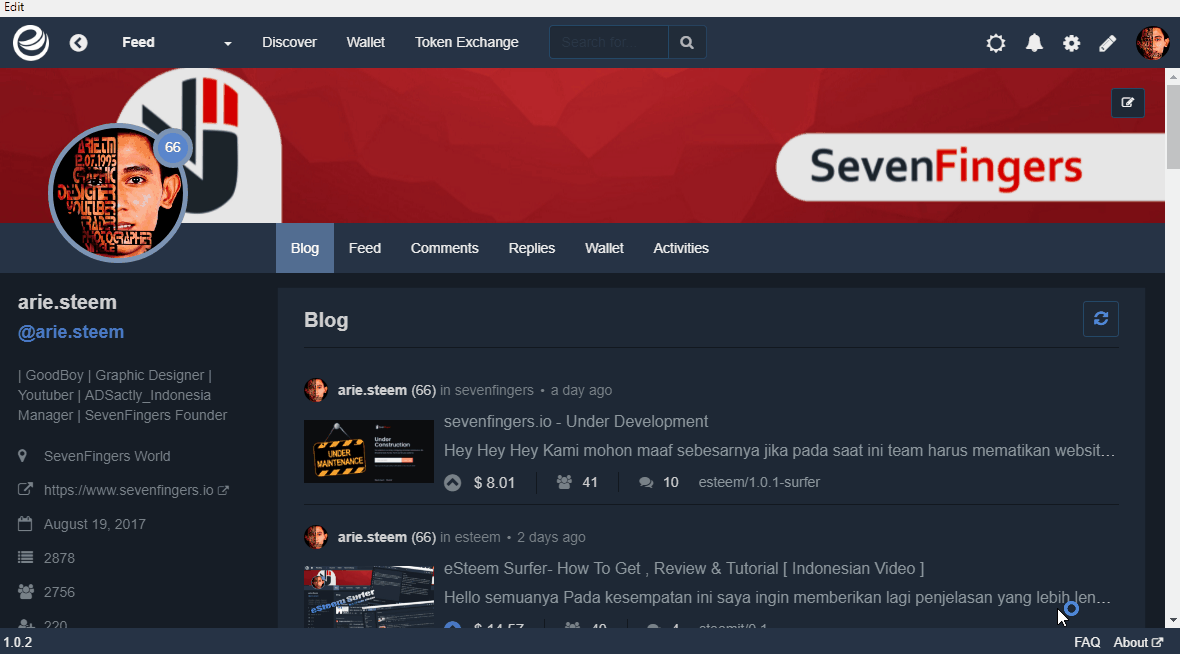Image resolution: width=1180 pixels, height=654 pixels.
Task: Refresh the blog list
Action: click(1101, 318)
